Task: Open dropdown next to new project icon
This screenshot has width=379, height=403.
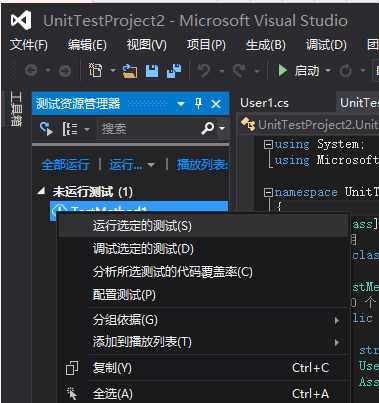Action: coord(113,71)
